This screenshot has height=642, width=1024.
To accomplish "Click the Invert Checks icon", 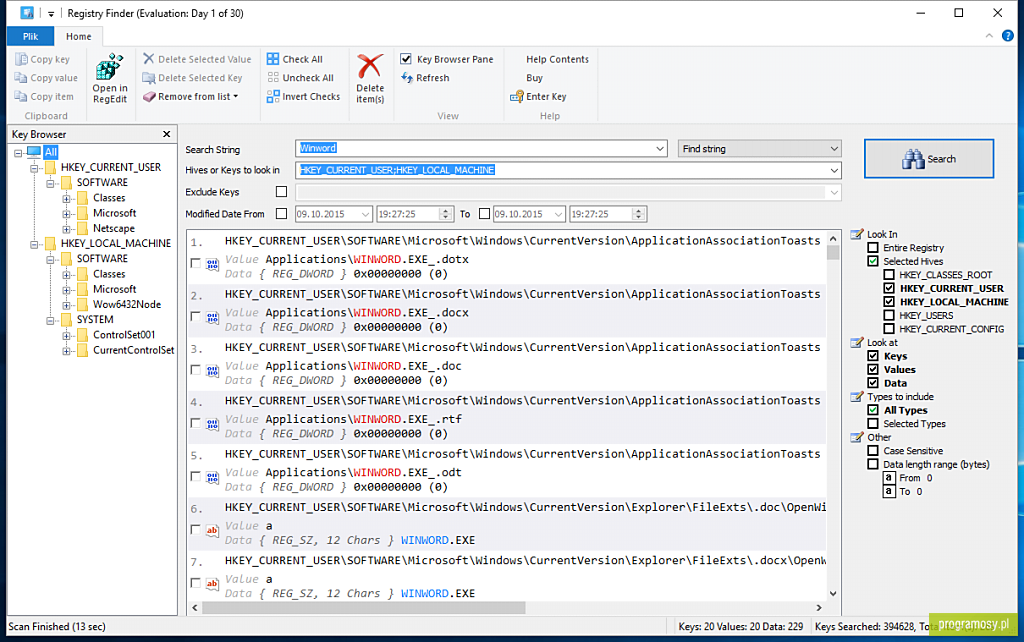I will (273, 97).
